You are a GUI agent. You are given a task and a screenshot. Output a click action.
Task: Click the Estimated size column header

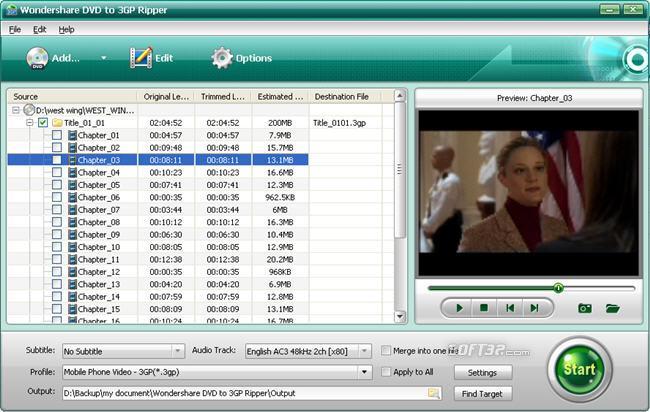coord(280,97)
